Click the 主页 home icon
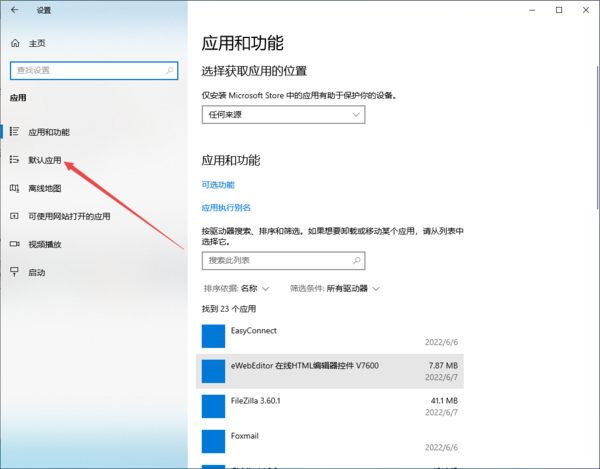The height and width of the screenshot is (469, 600). click(14, 44)
